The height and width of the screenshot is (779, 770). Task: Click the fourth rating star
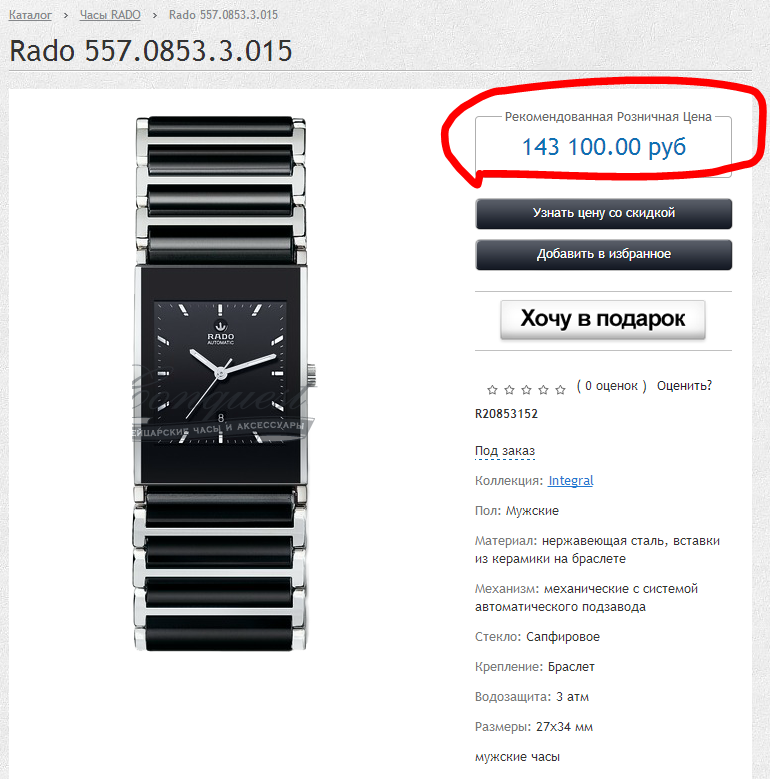point(543,390)
